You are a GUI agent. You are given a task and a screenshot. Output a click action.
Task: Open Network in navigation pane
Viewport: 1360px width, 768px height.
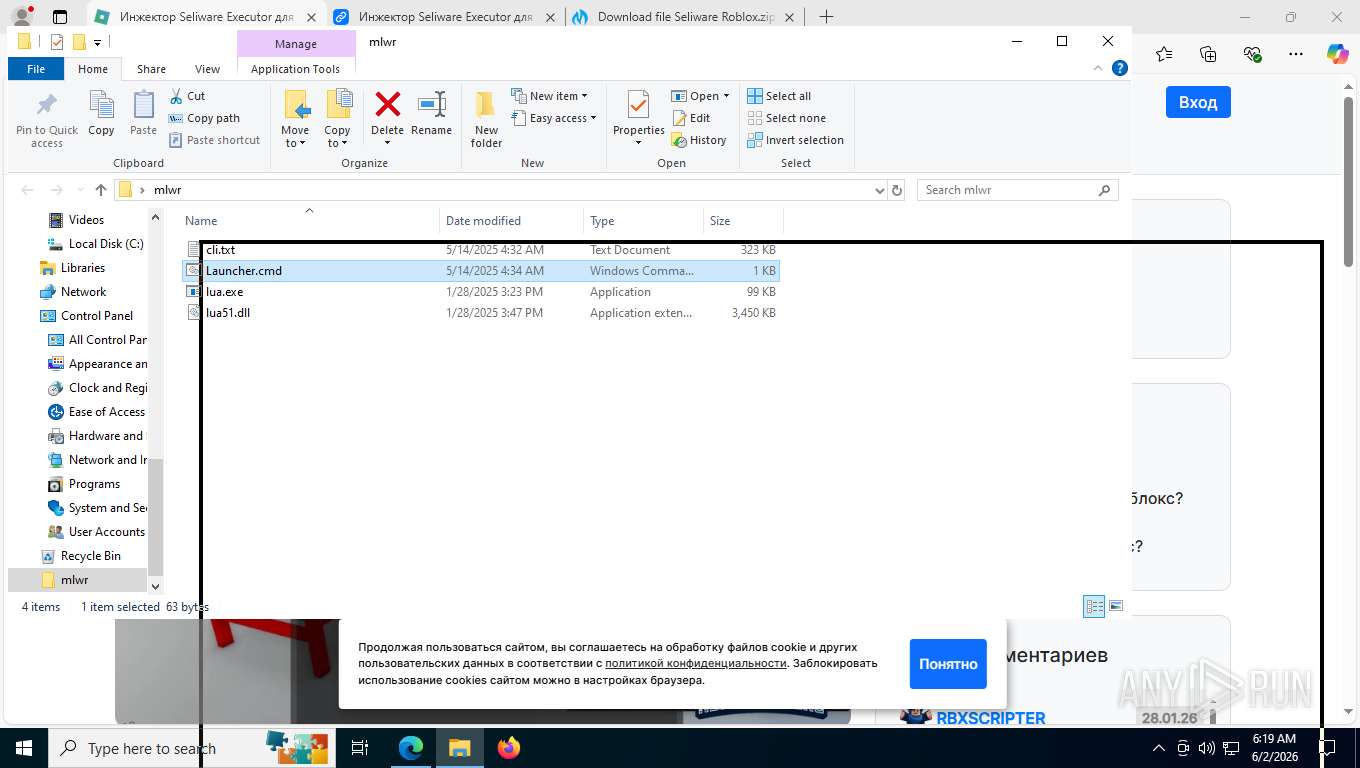83,292
